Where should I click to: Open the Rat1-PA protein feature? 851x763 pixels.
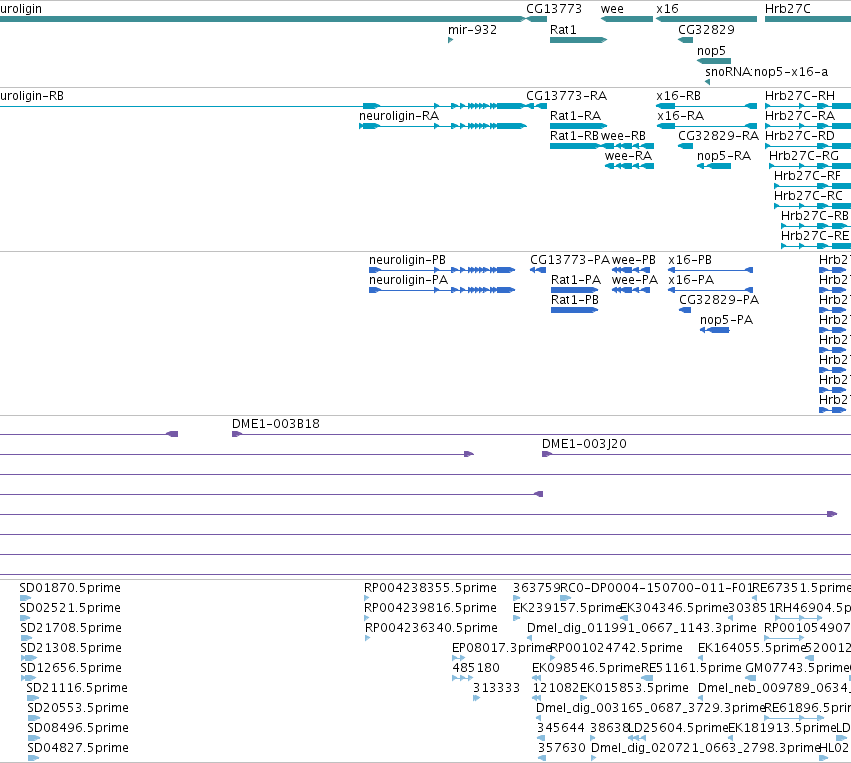click(574, 290)
